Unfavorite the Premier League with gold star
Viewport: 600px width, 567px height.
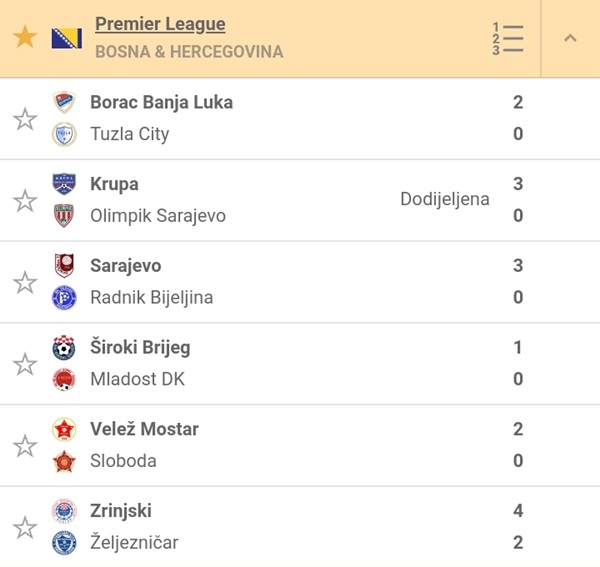tap(25, 38)
